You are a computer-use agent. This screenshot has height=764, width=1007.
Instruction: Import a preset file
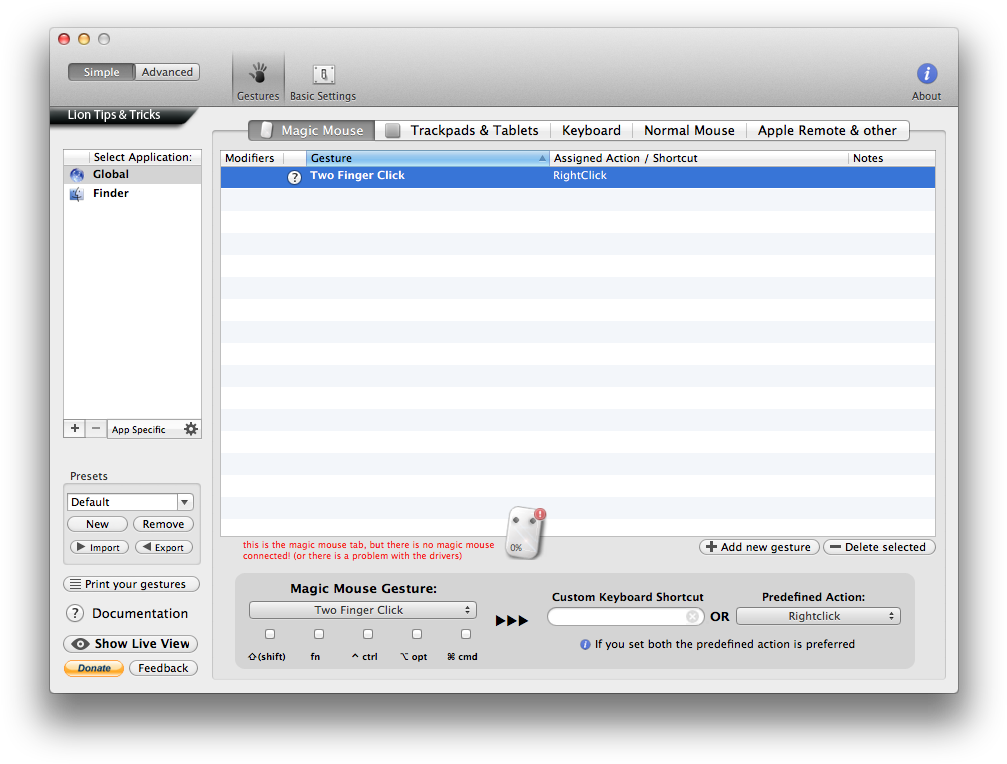tap(99, 547)
